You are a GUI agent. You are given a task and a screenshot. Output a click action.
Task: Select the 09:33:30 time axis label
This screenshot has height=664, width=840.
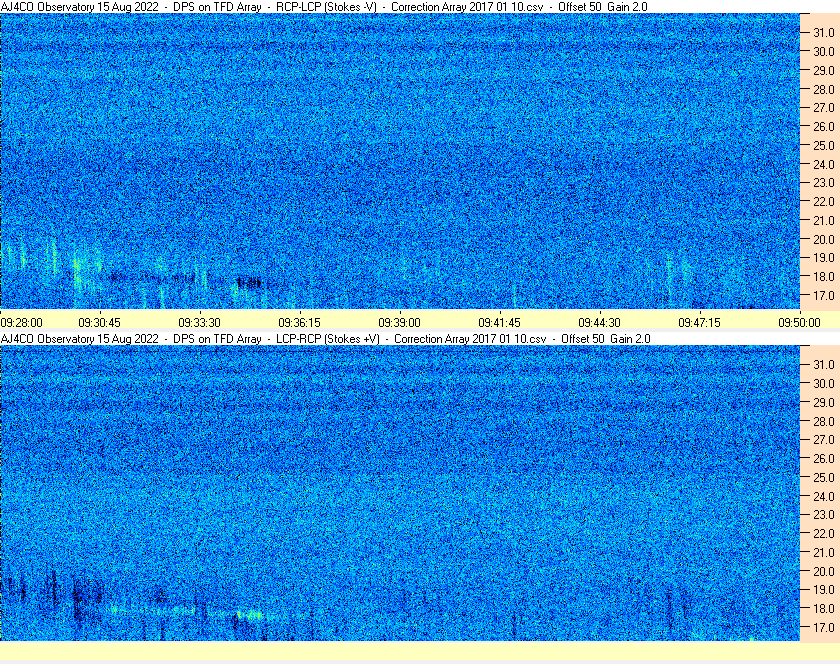(199, 323)
